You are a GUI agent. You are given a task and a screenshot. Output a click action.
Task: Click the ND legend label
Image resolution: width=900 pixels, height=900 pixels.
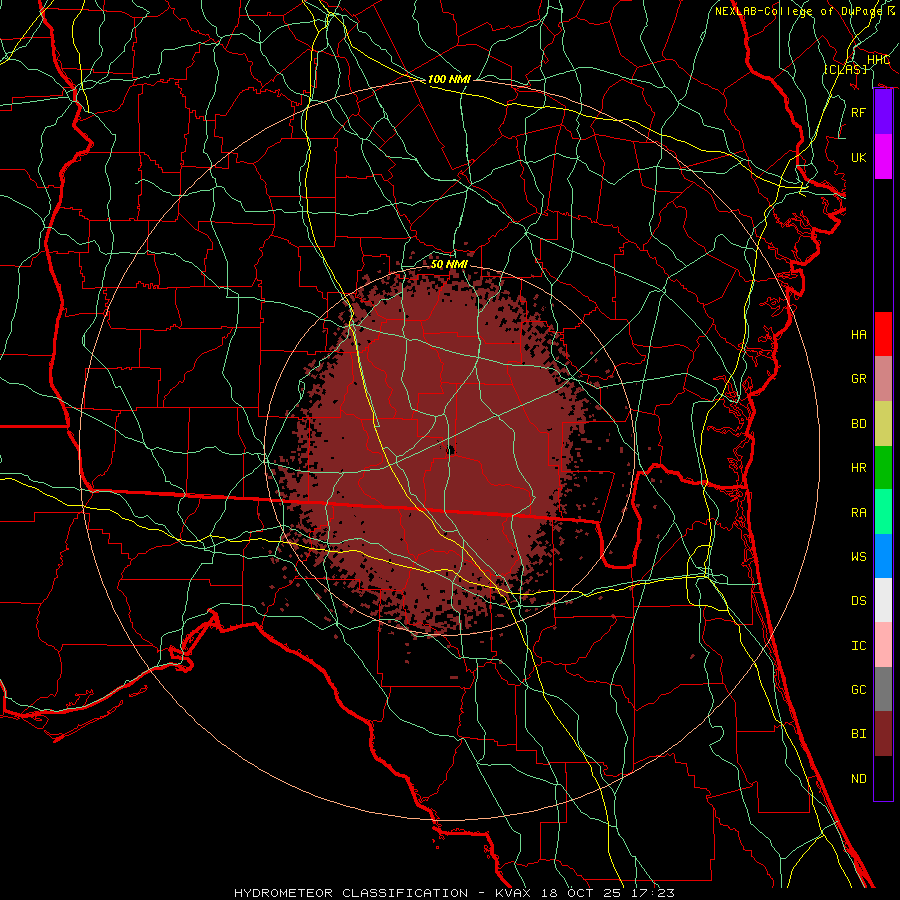pyautogui.click(x=859, y=779)
